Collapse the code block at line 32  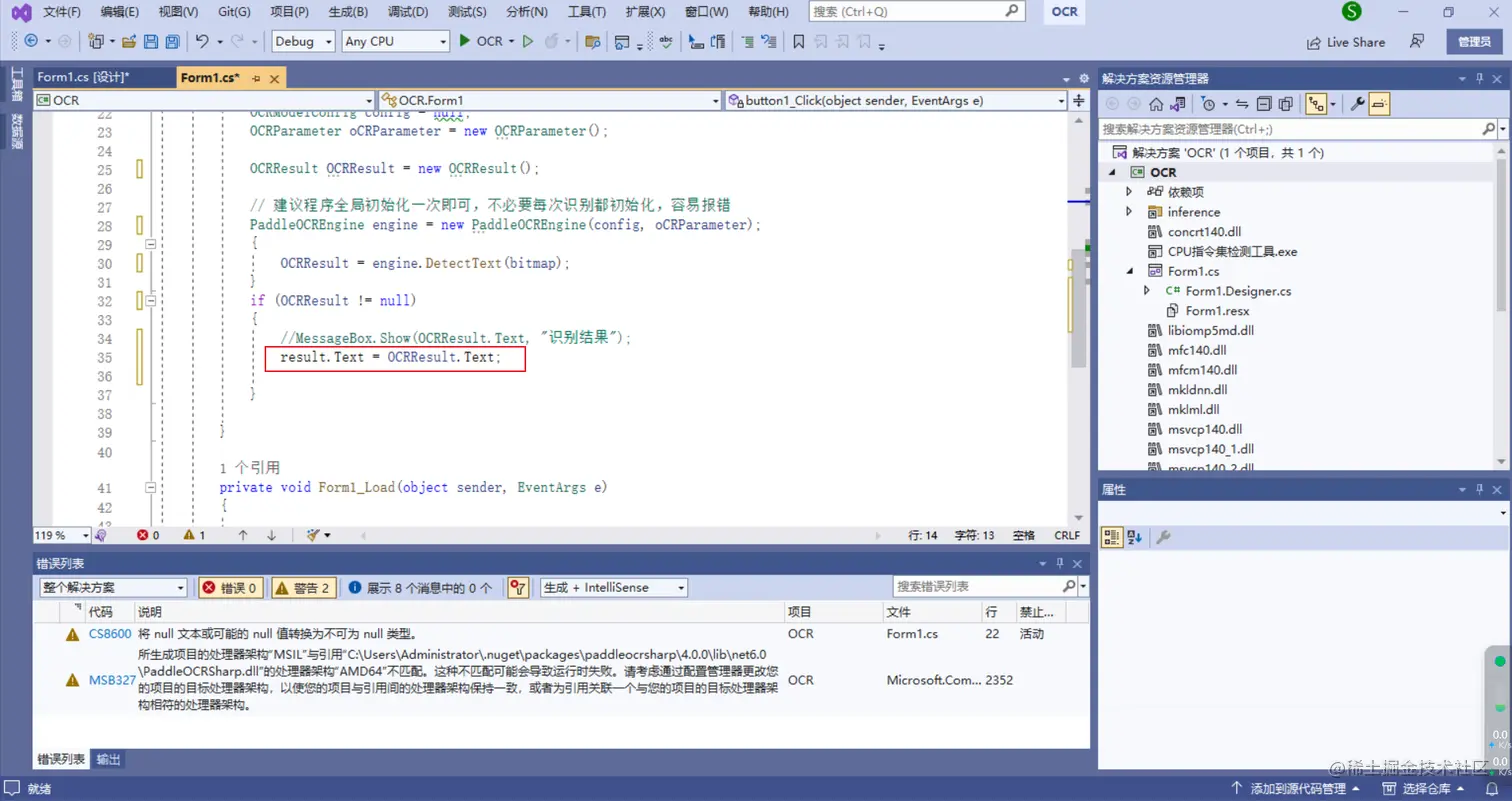tap(151, 300)
